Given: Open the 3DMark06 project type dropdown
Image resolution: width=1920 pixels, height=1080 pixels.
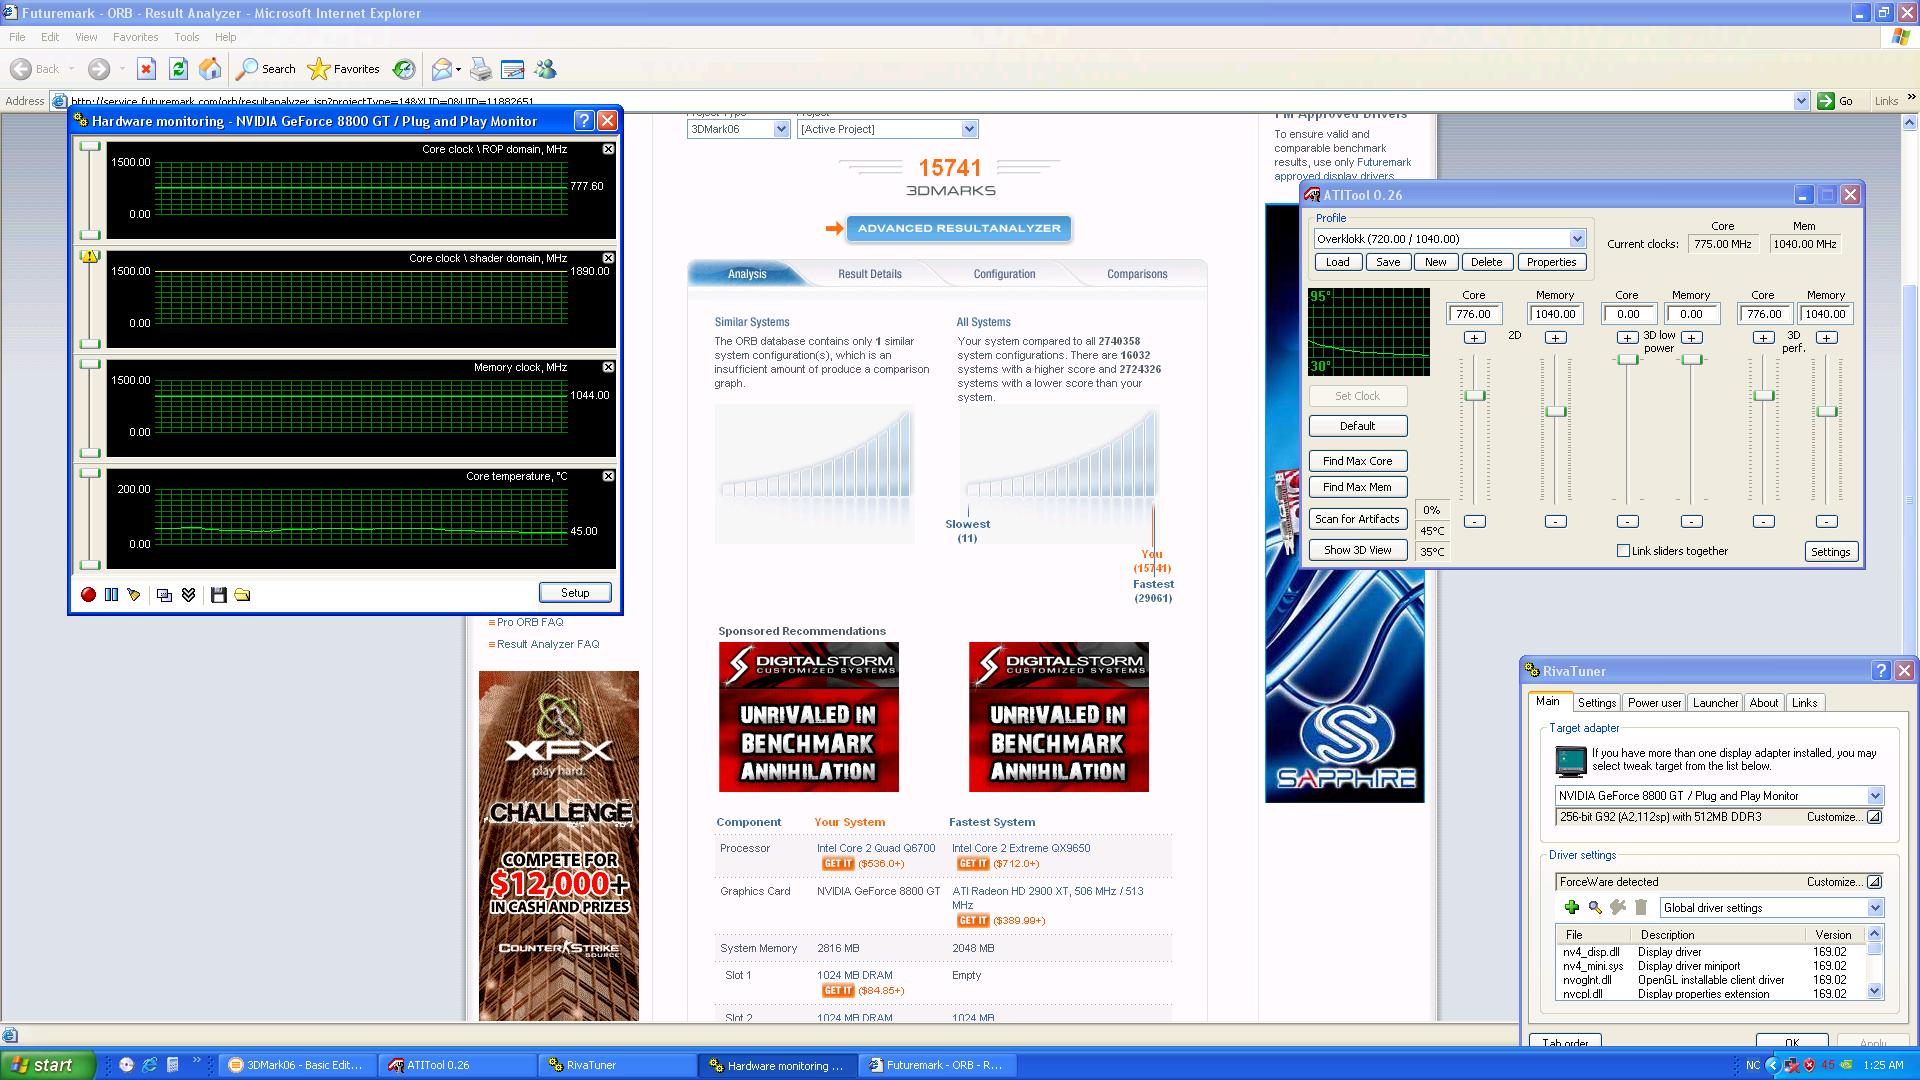Looking at the screenshot, I should coord(781,129).
